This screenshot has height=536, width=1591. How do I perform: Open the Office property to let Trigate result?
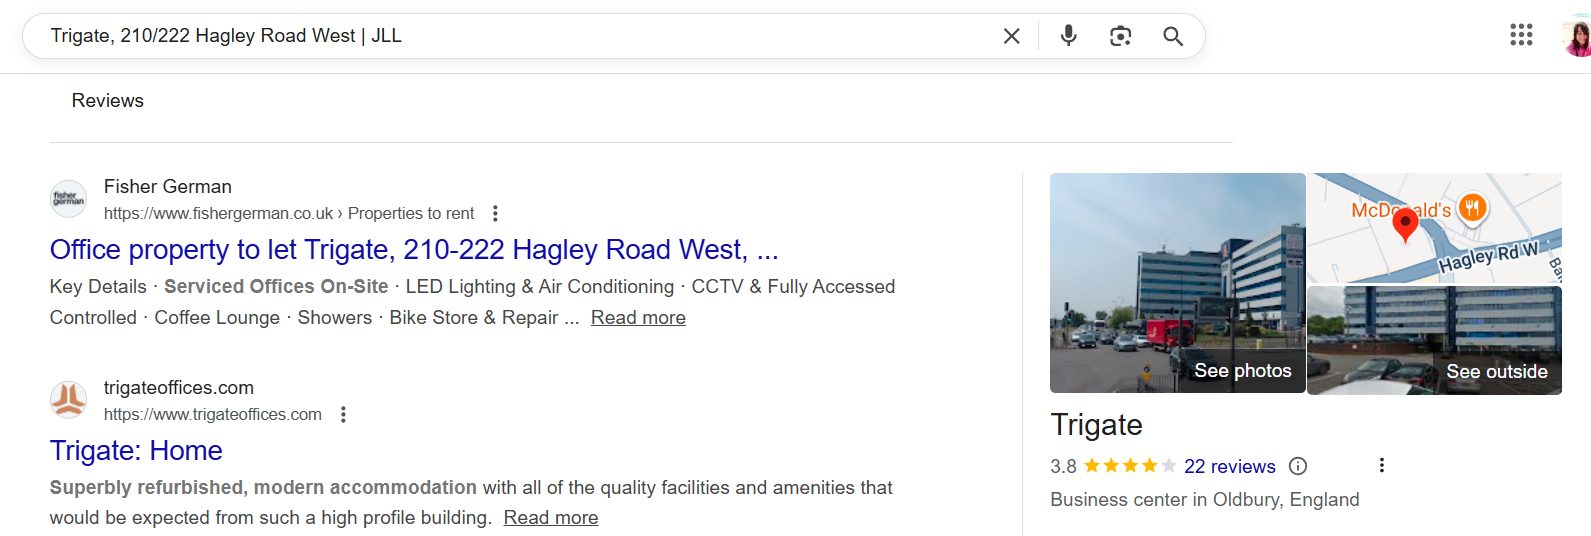coord(413,250)
